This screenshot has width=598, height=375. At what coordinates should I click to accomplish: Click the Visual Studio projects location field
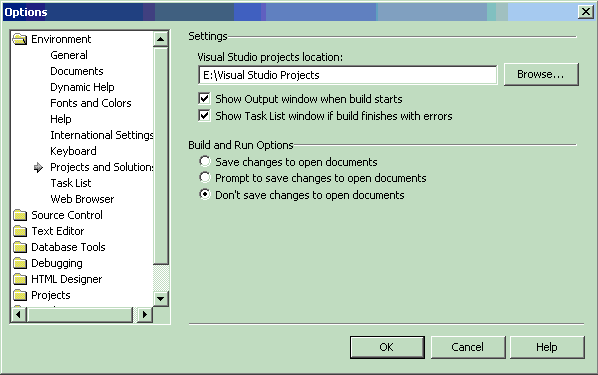coord(348,75)
